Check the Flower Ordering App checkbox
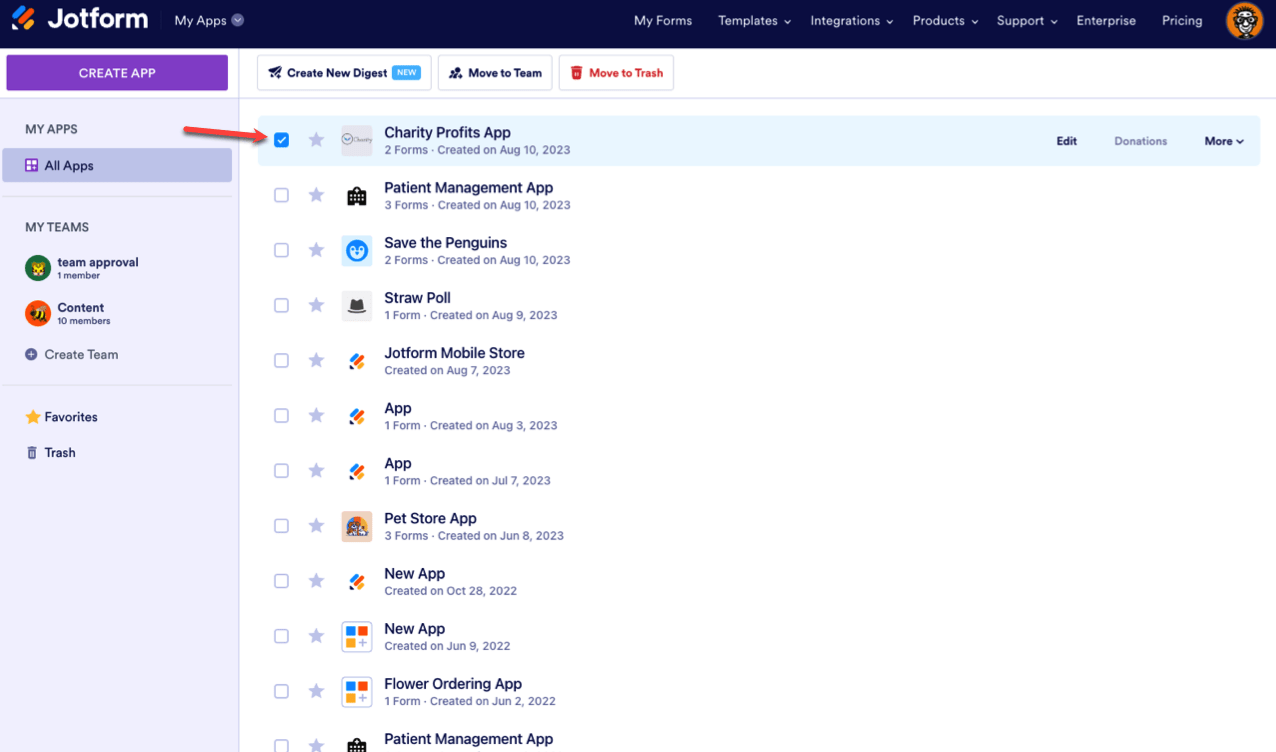 tap(281, 691)
